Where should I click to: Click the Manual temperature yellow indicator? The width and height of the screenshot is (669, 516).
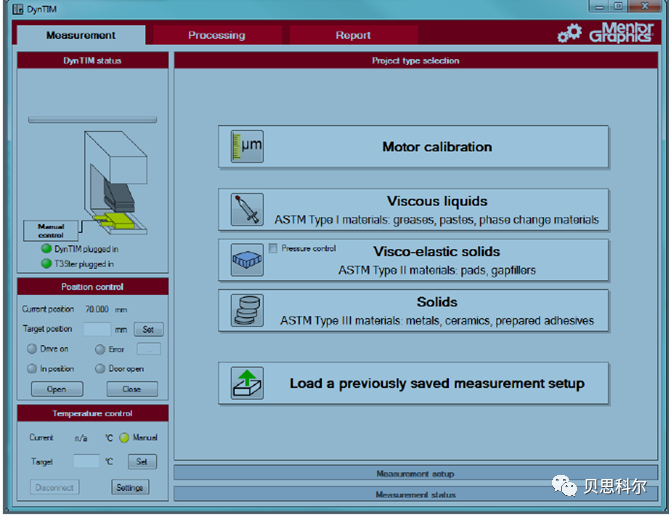point(124,437)
